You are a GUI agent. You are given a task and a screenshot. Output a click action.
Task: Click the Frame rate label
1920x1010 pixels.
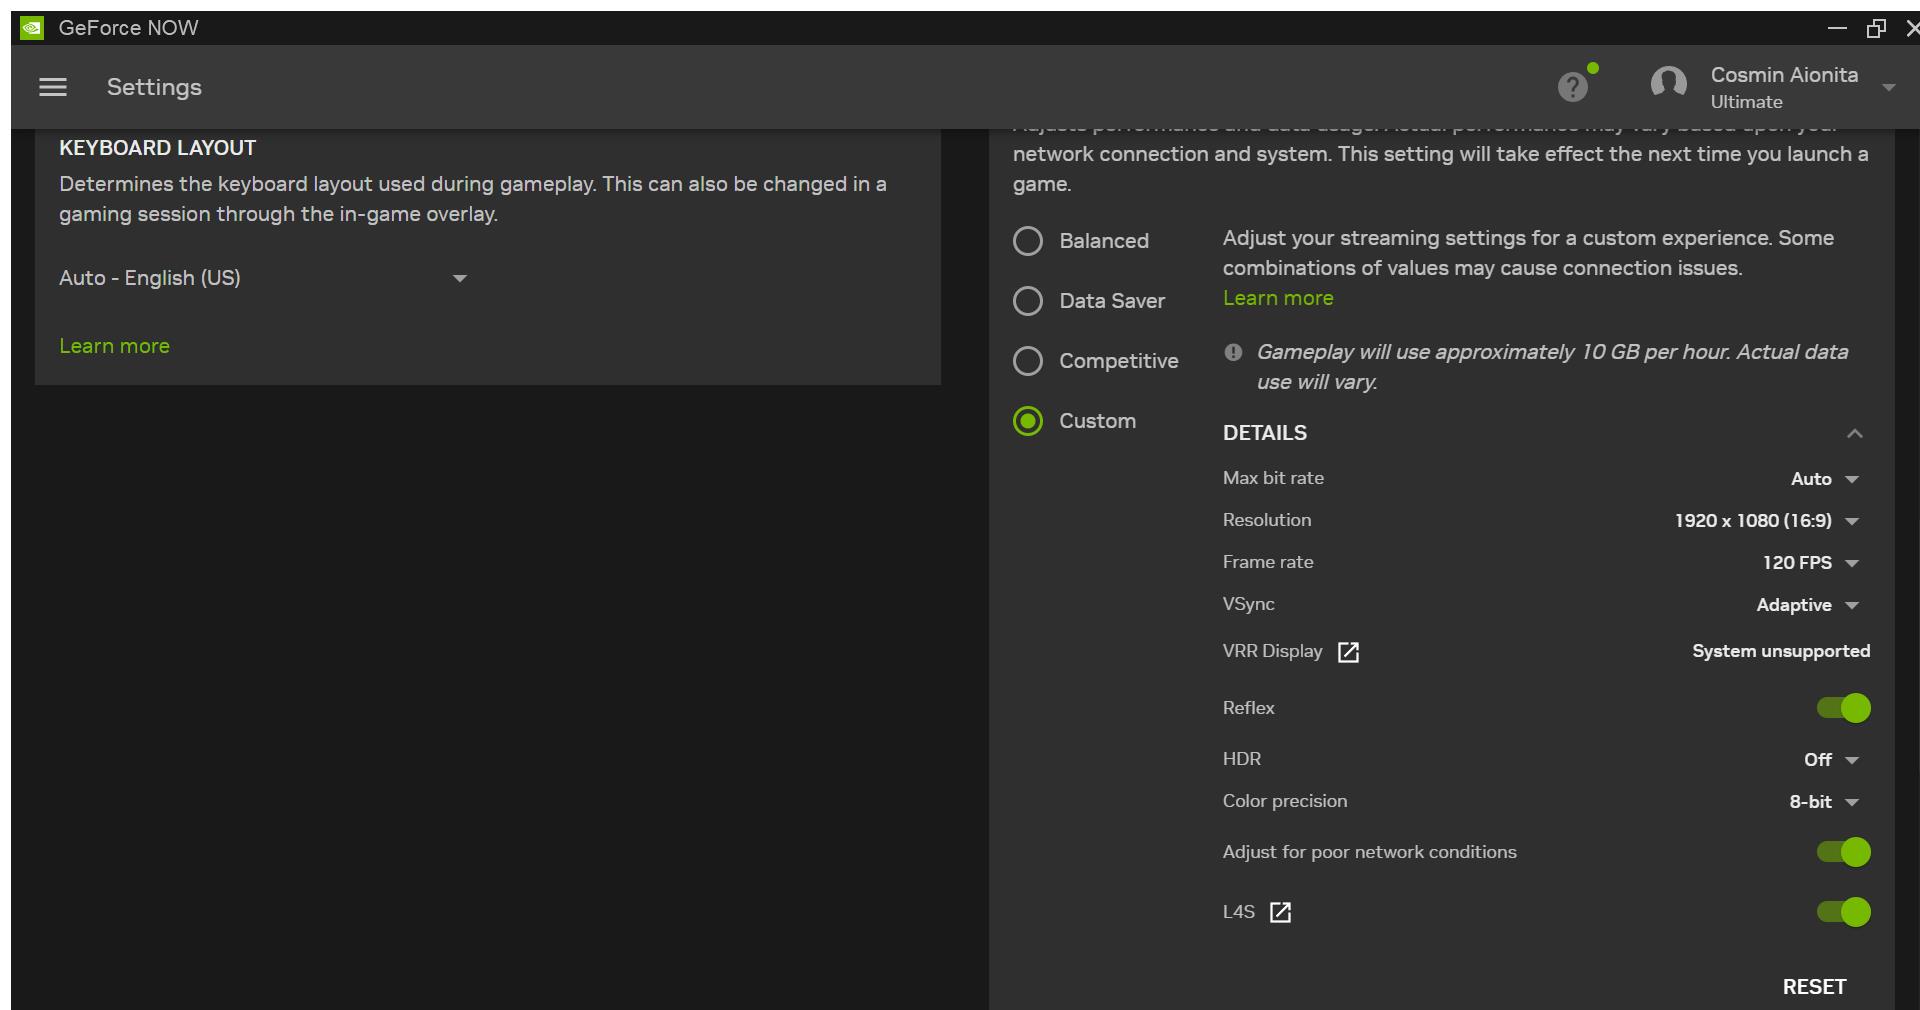click(1268, 562)
